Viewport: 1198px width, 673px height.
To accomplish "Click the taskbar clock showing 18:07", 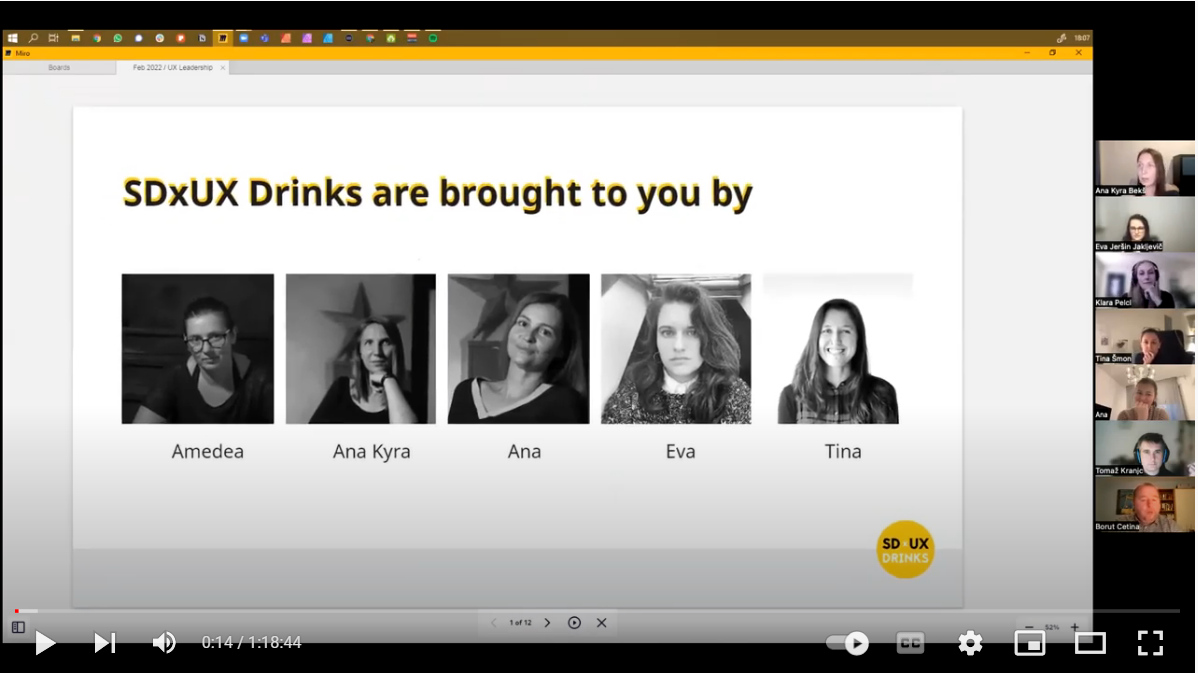I will tap(1082, 37).
